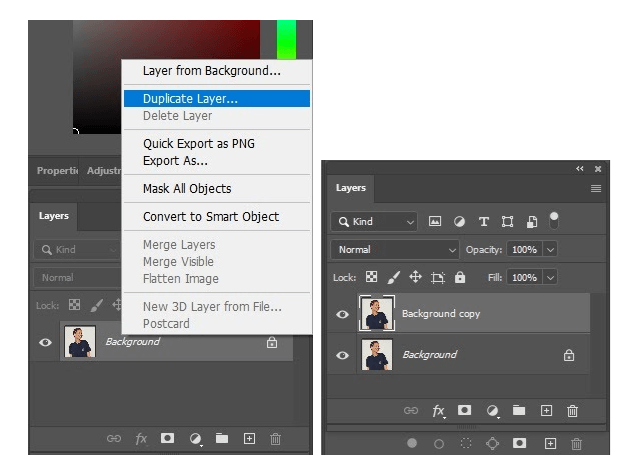The height and width of the screenshot is (465, 634).
Task: Lock all padlock icon in right panel
Action: click(460, 277)
